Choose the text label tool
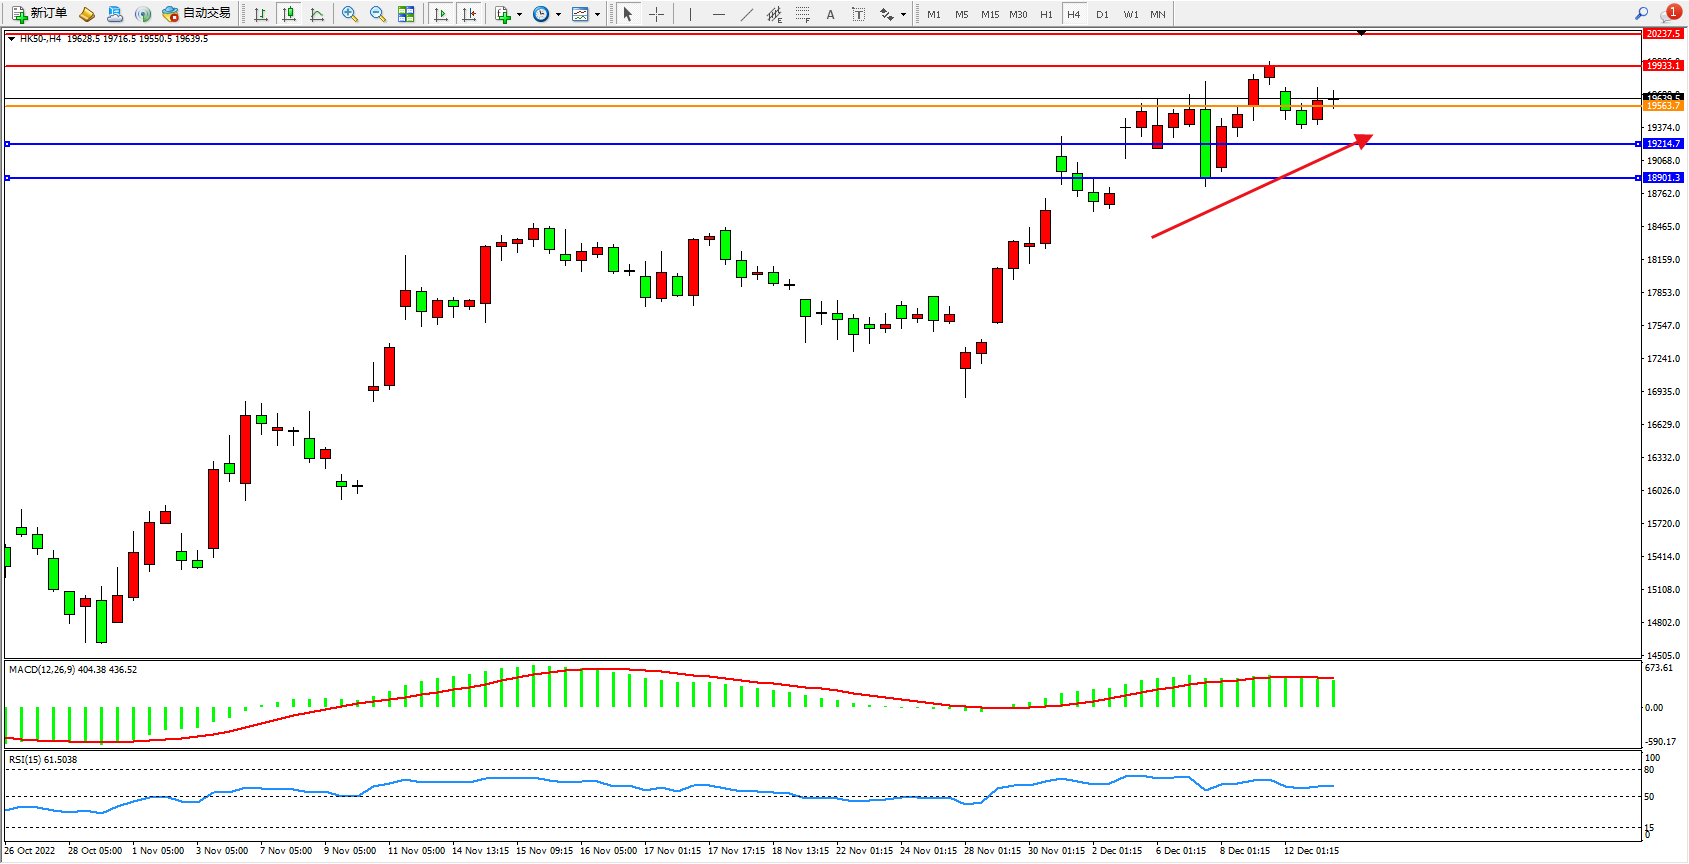This screenshot has width=1689, height=864. [x=830, y=14]
